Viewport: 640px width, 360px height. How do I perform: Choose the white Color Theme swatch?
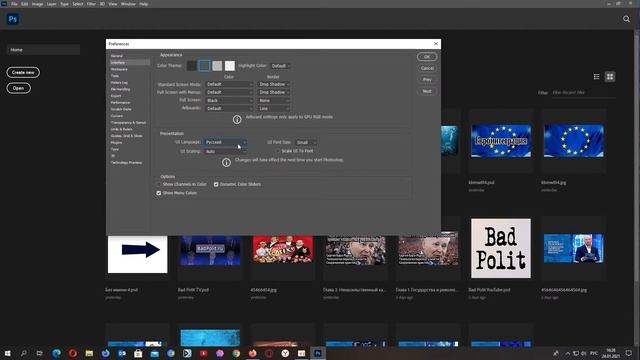pyautogui.click(x=230, y=66)
